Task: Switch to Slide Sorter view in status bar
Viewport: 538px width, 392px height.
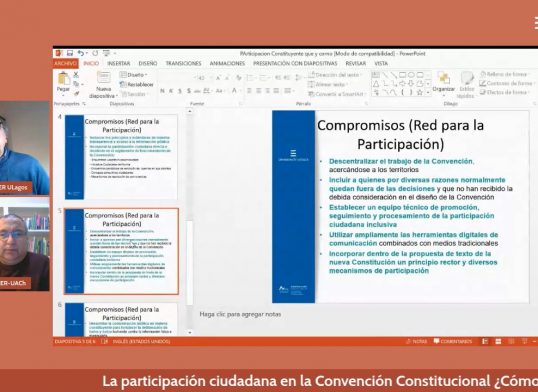Action: (x=498, y=341)
